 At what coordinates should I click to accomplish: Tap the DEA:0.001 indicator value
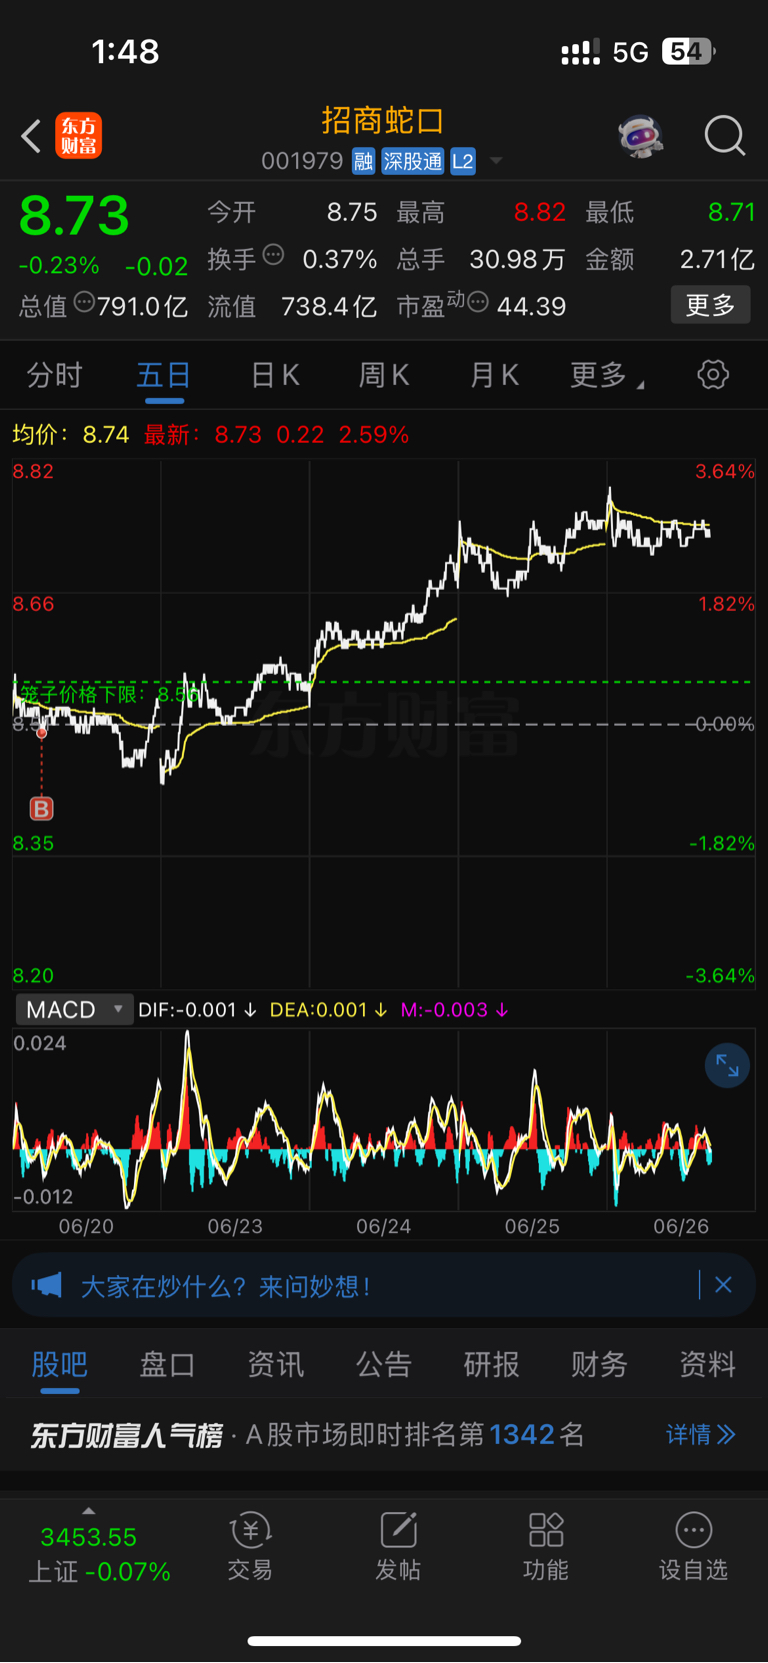328,1010
